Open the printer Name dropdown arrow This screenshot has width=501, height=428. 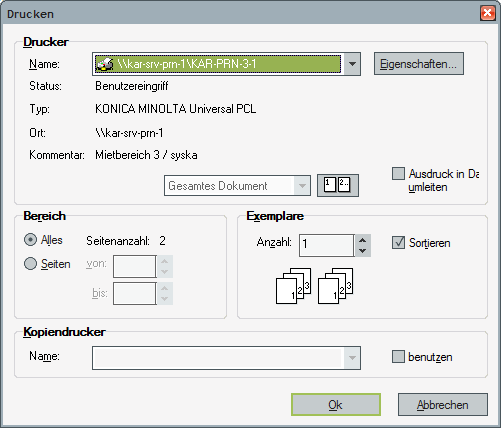(x=352, y=64)
